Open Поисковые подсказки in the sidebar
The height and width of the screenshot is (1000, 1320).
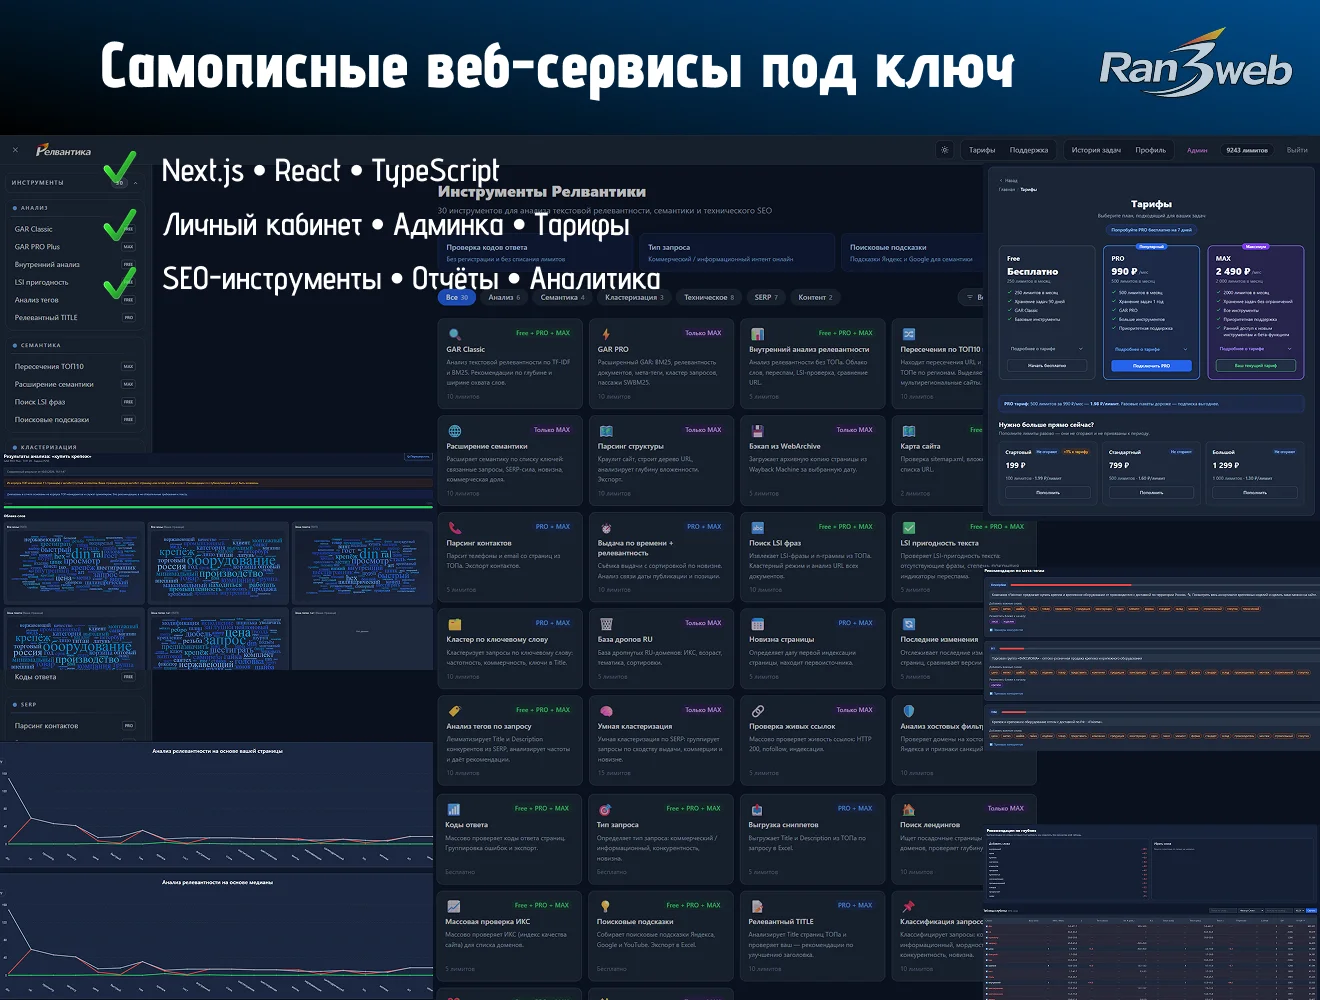(x=73, y=420)
